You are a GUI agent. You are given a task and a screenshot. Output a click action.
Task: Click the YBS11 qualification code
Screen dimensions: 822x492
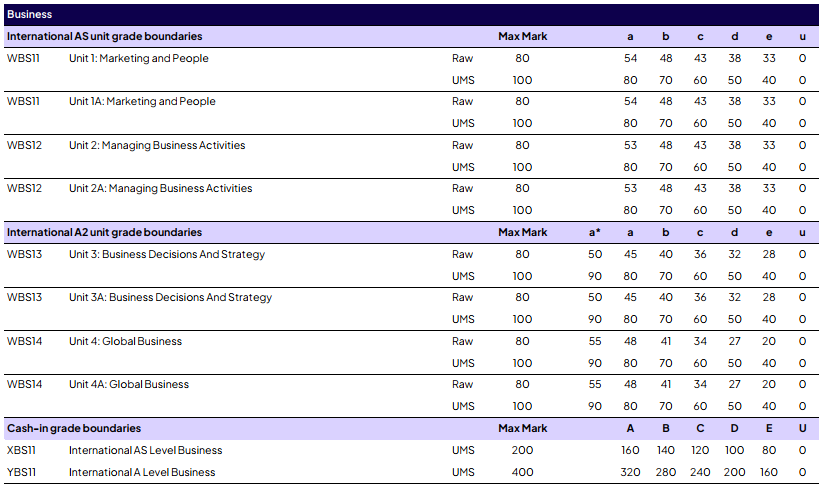pos(23,472)
